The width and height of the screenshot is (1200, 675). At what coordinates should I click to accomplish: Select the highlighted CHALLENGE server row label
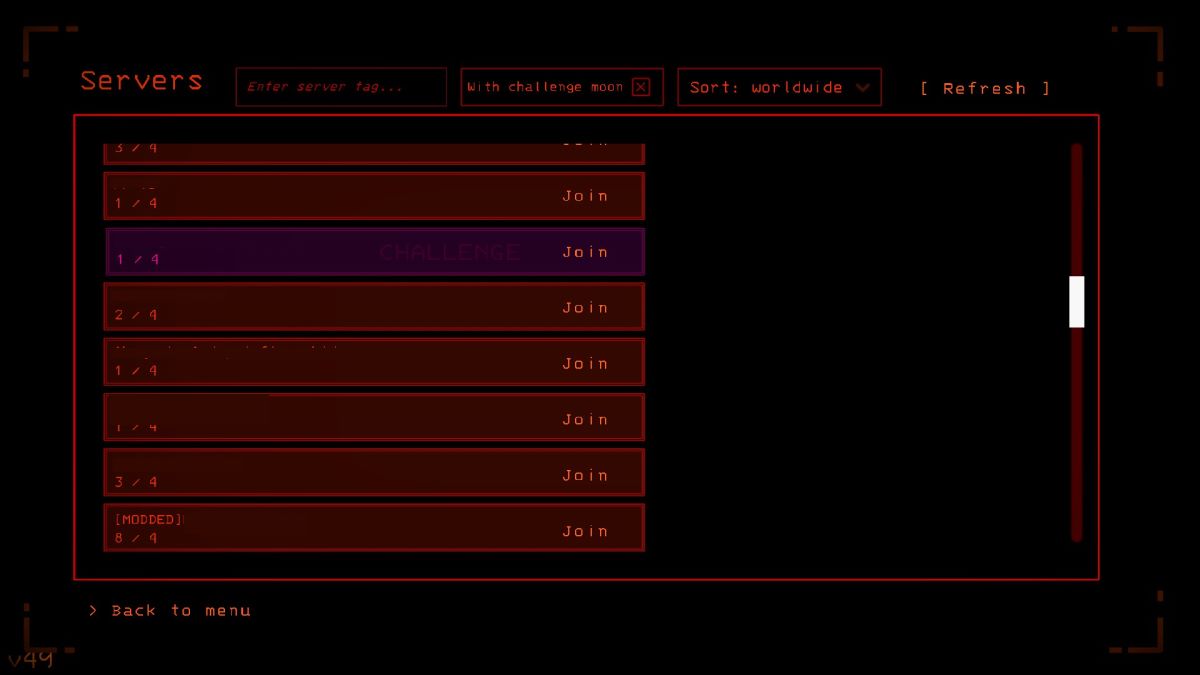click(x=449, y=252)
